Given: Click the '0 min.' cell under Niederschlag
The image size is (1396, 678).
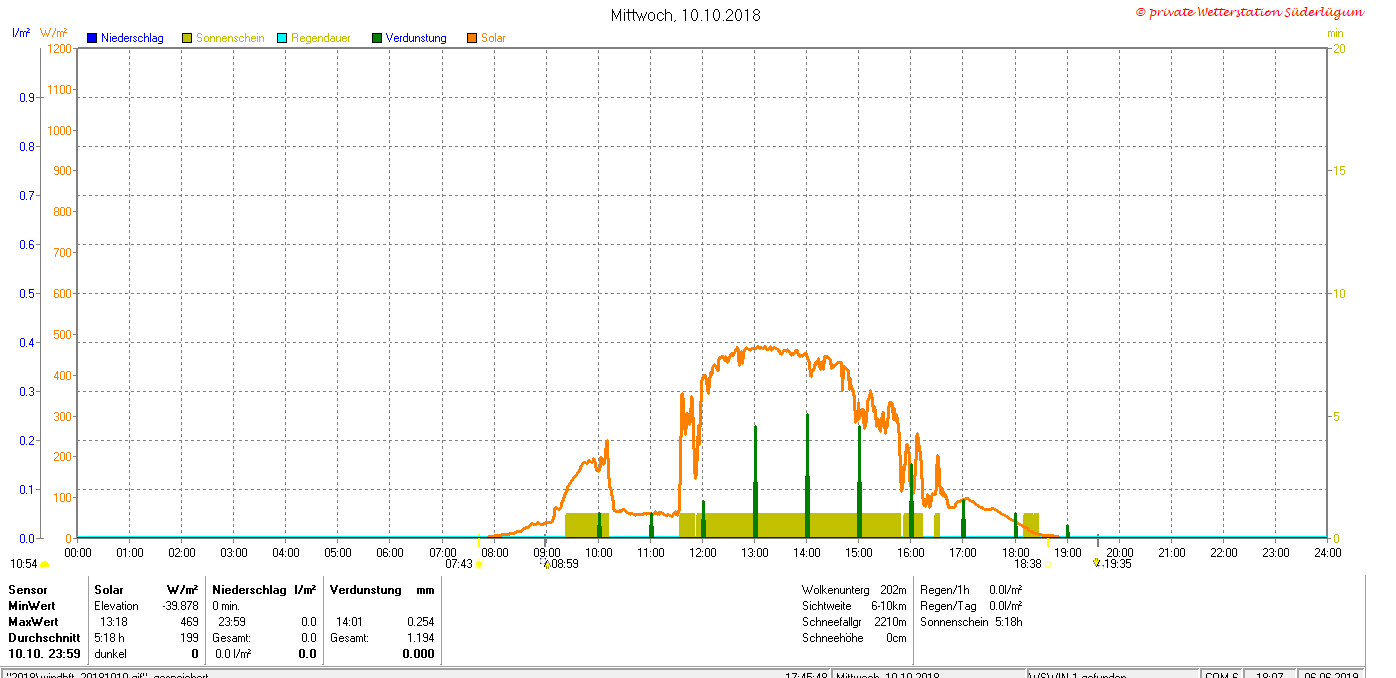Looking at the screenshot, I should click(226, 606).
